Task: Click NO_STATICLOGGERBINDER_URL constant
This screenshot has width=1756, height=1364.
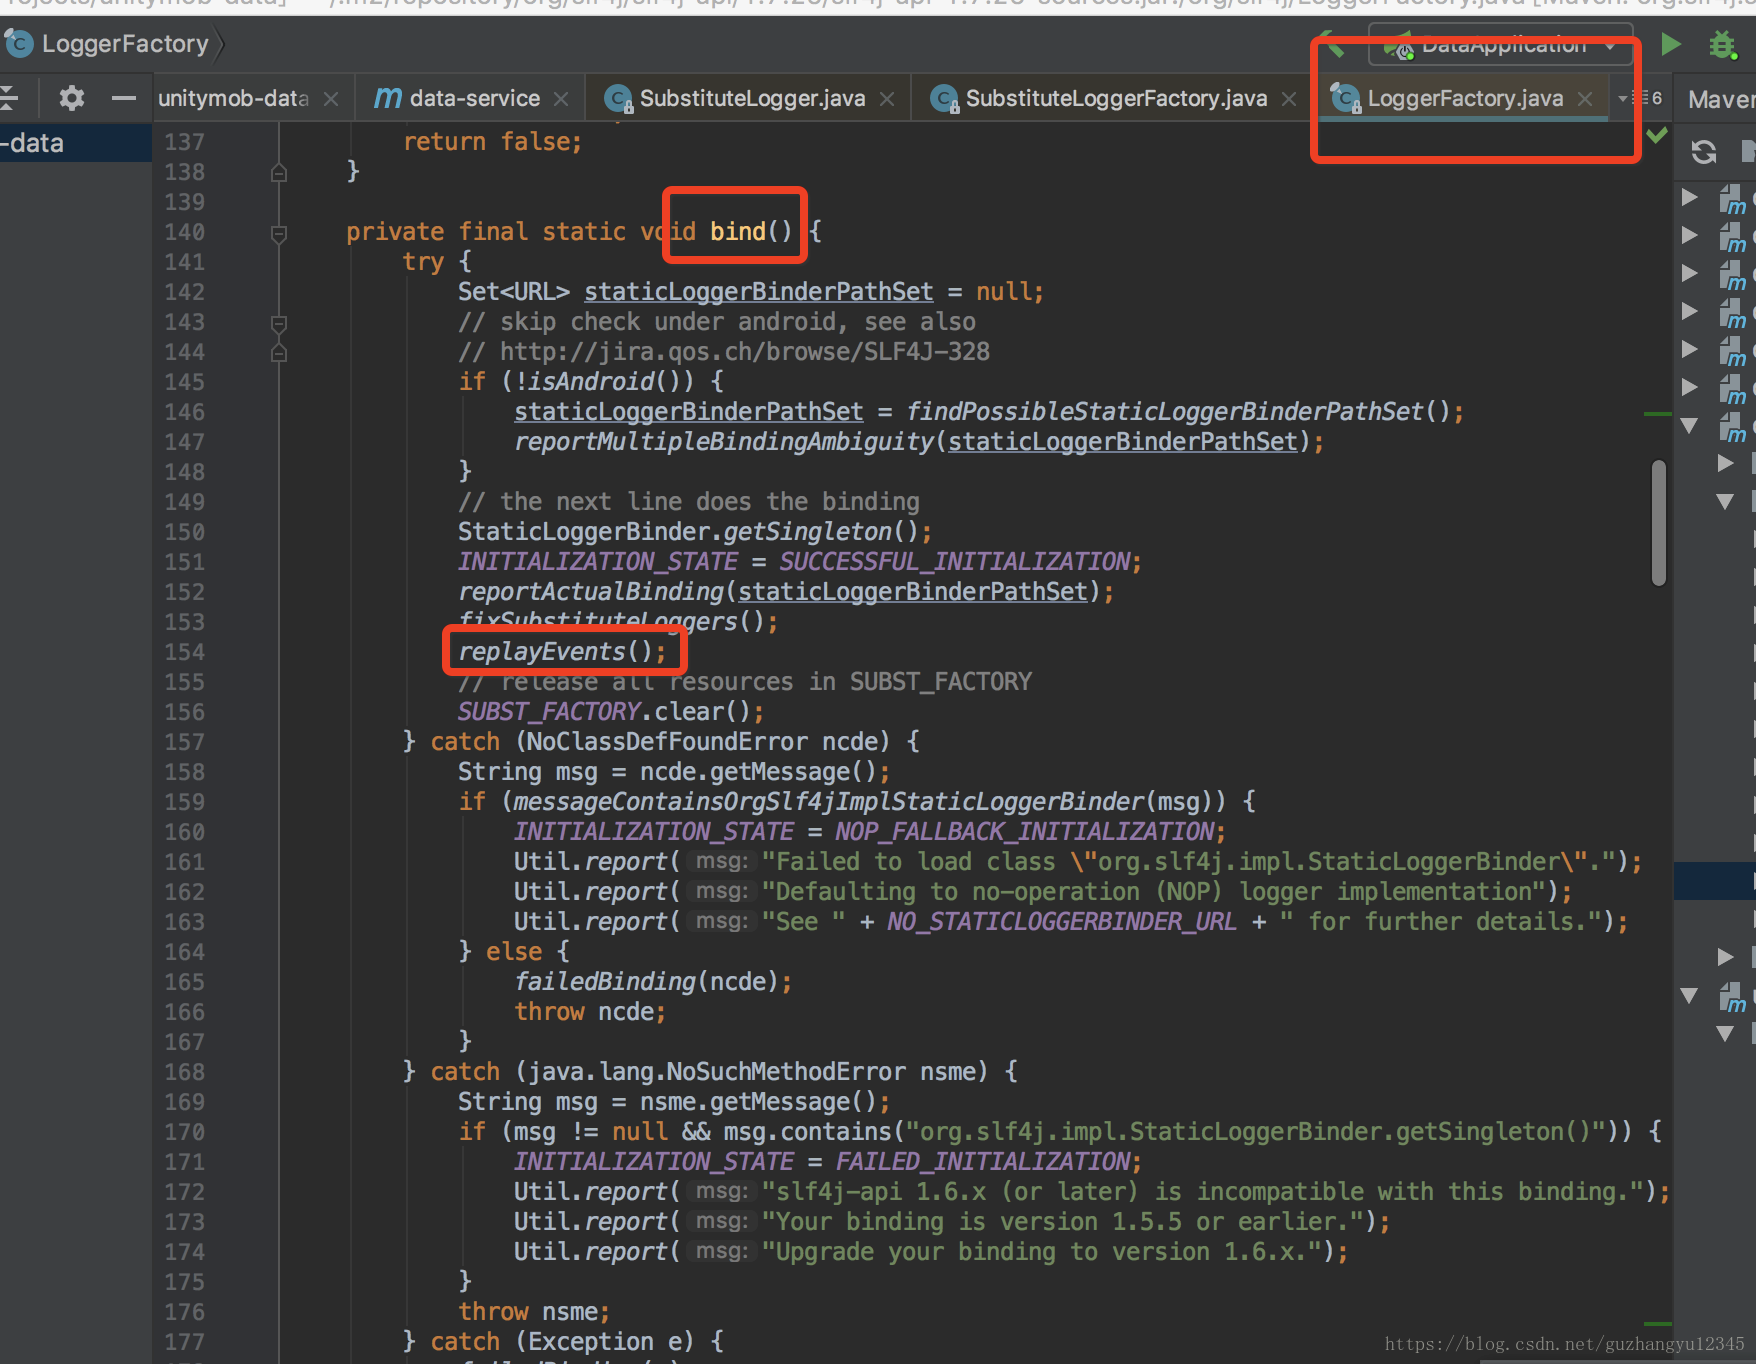Action: (x=1062, y=922)
